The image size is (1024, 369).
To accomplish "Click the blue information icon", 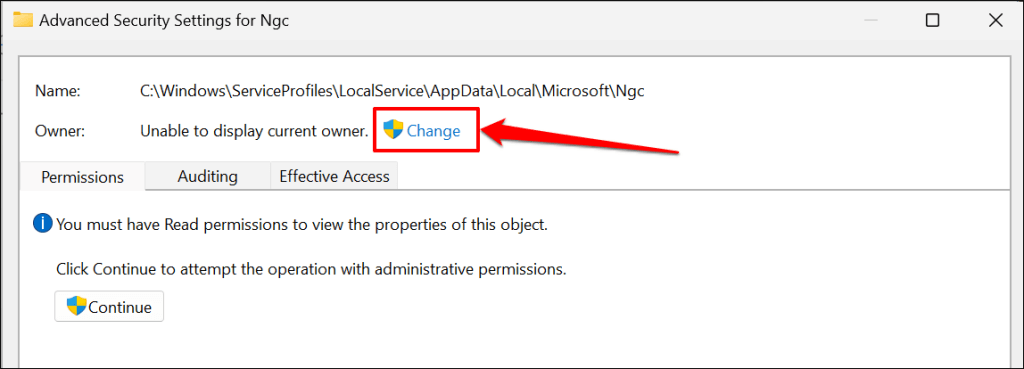I will click(43, 225).
